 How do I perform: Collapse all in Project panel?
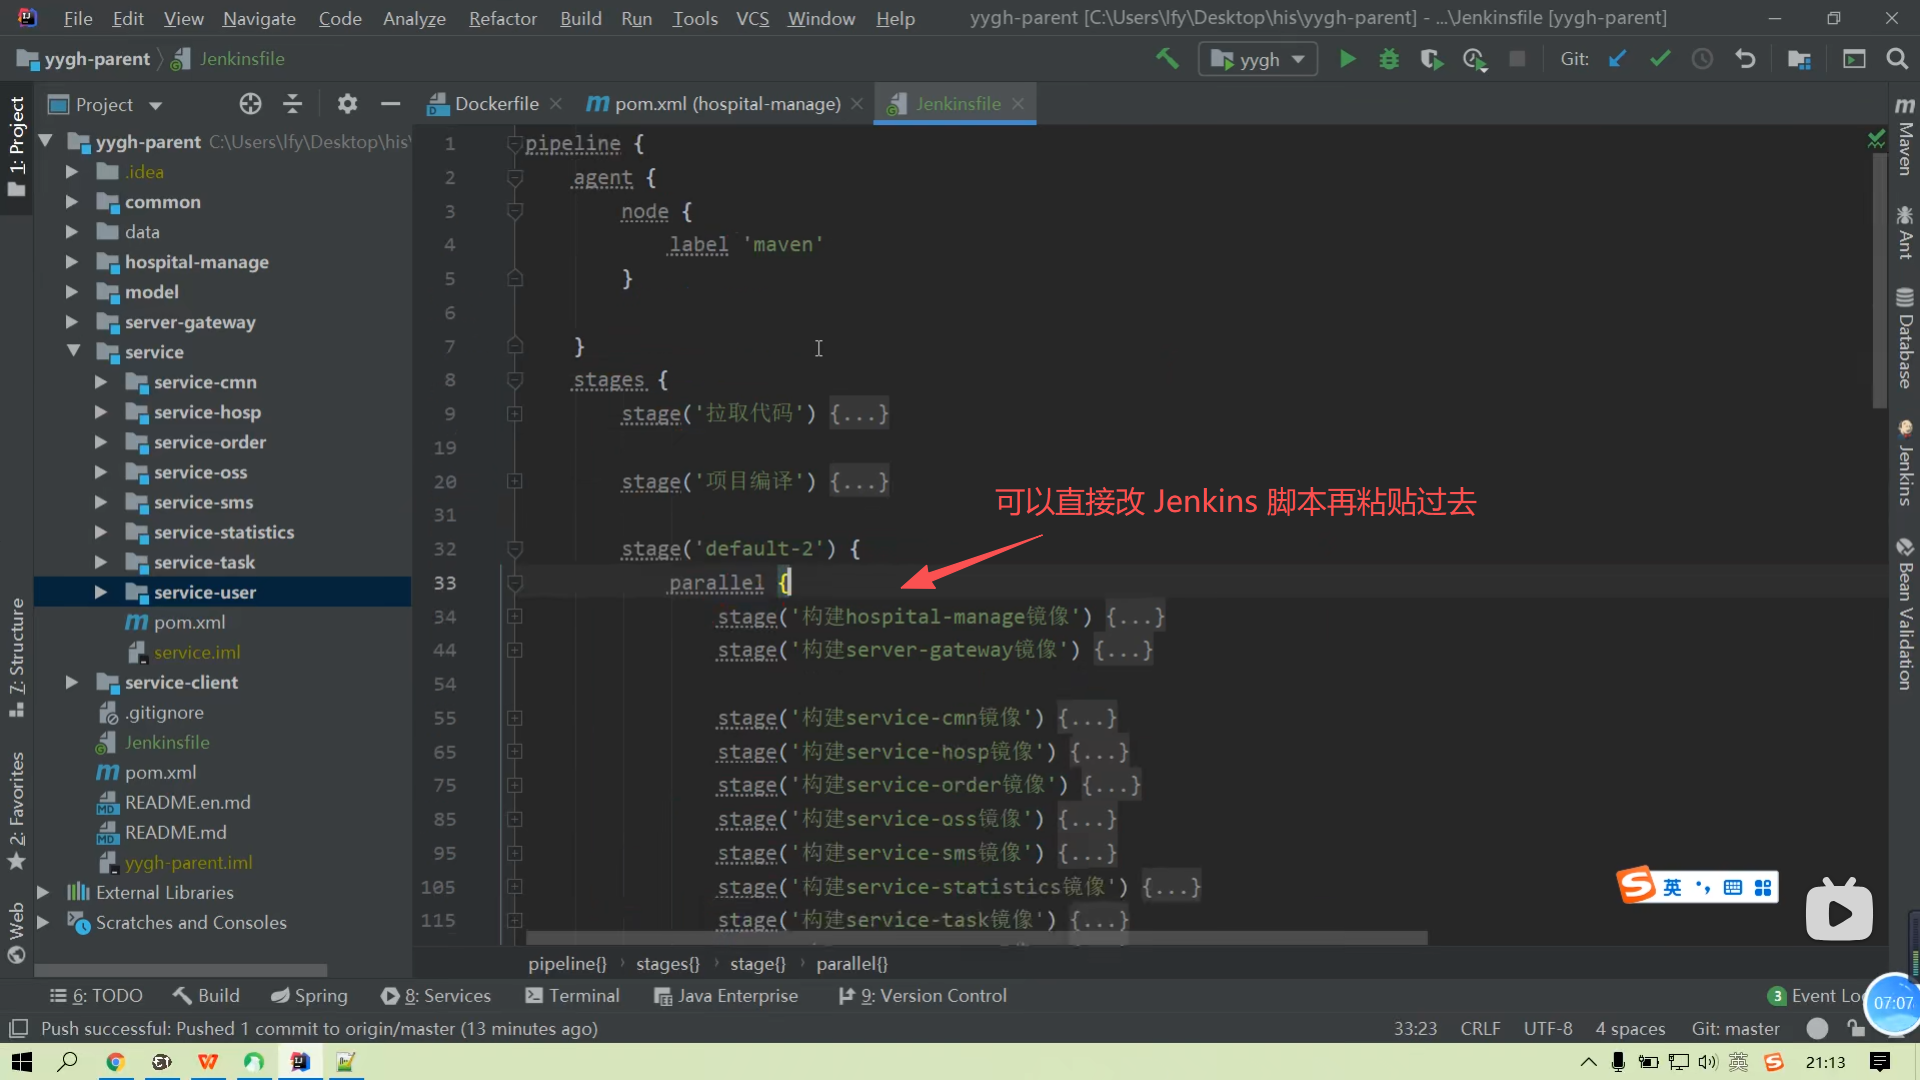click(x=292, y=104)
